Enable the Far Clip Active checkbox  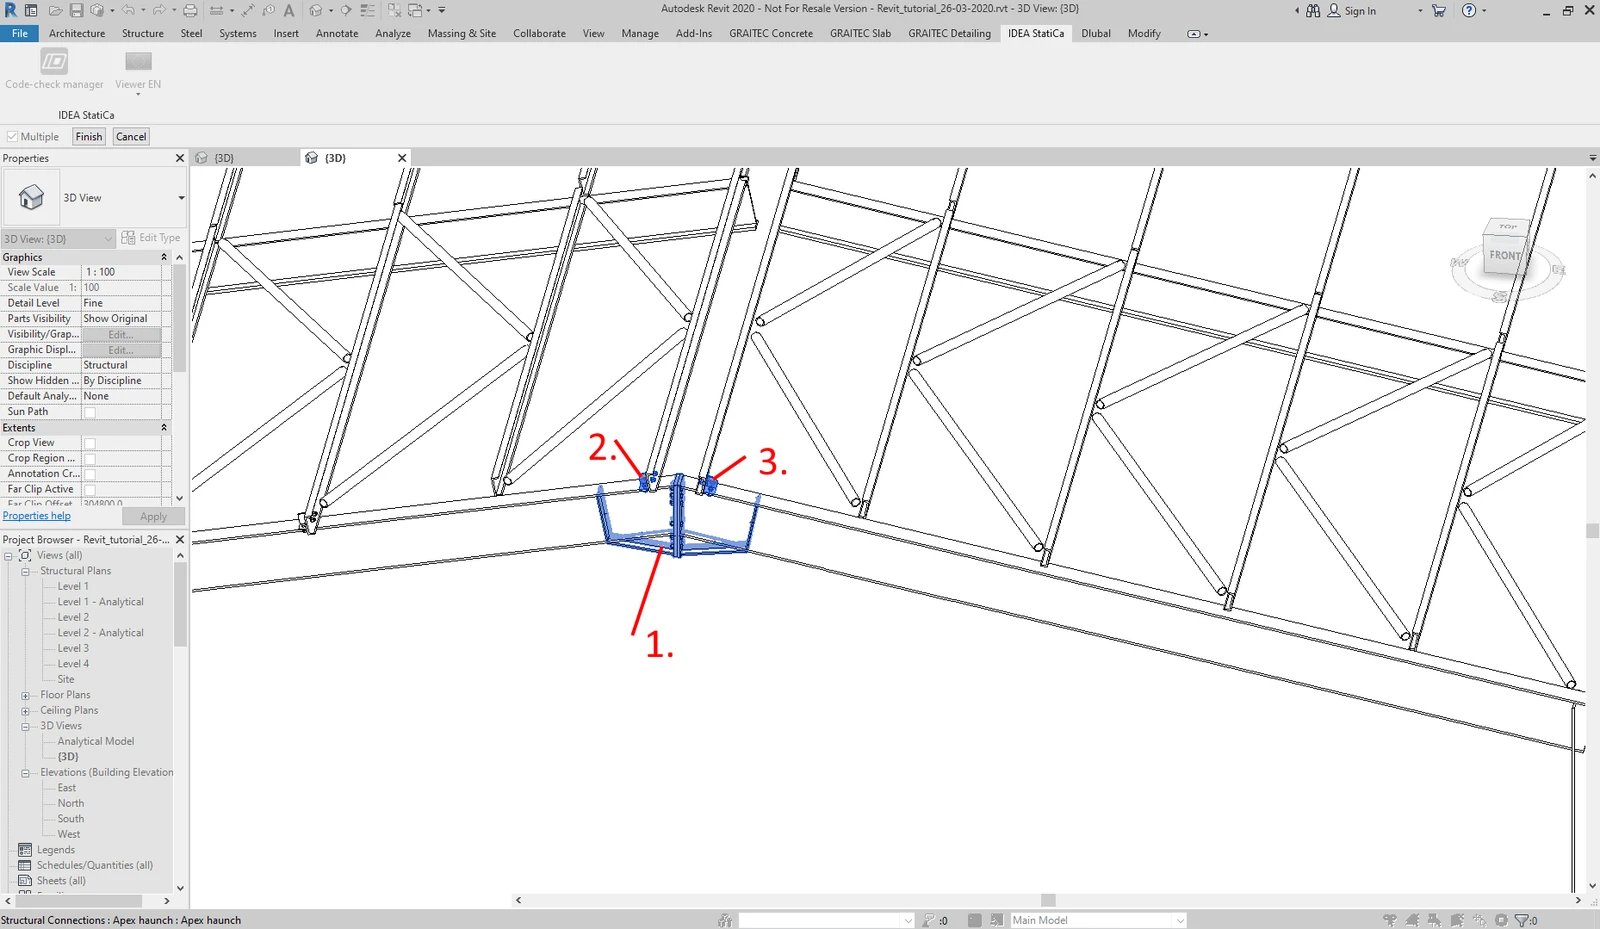(90, 490)
